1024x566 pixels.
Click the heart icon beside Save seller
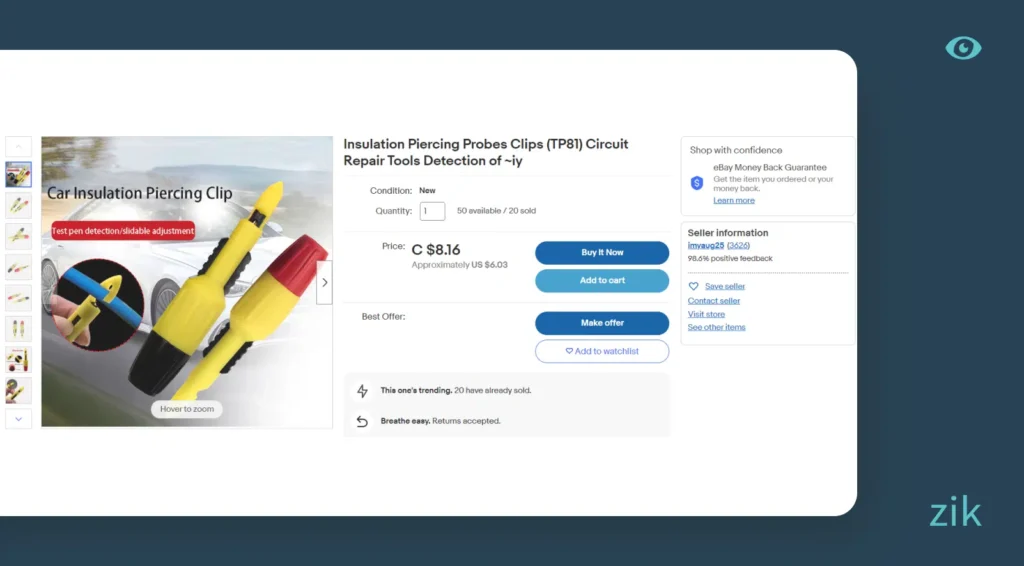tap(694, 287)
